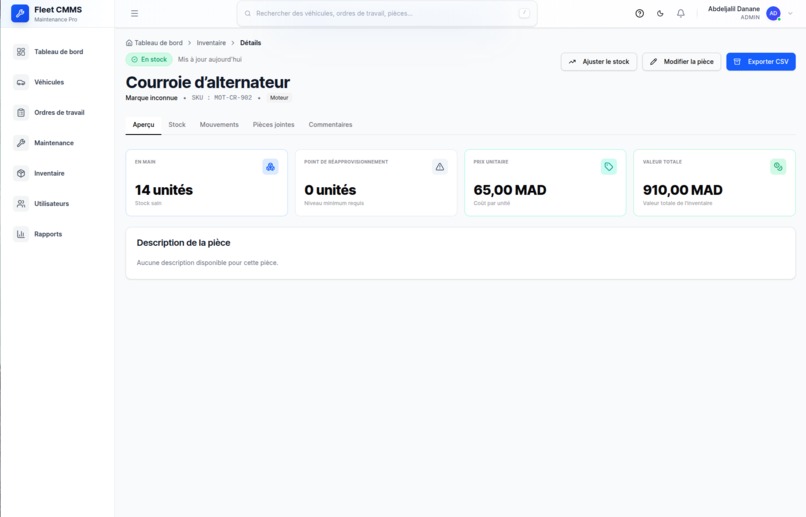Image resolution: width=806 pixels, height=517 pixels.
Task: Click the AD user avatar
Action: (773, 13)
